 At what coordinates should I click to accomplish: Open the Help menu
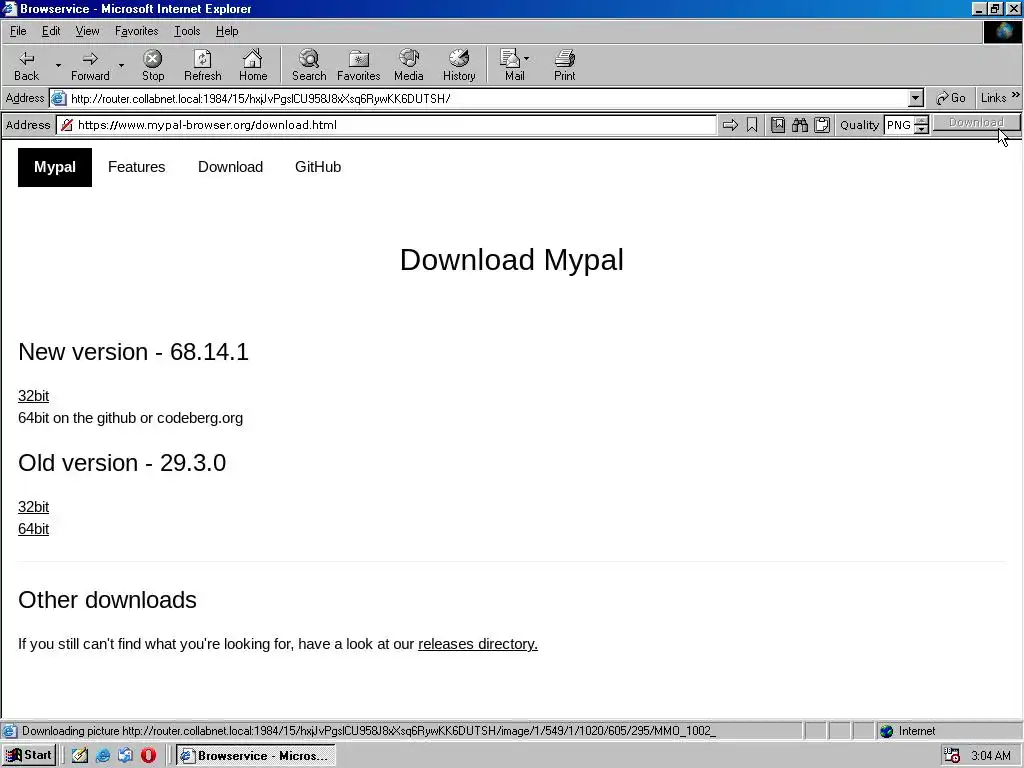[x=227, y=31]
